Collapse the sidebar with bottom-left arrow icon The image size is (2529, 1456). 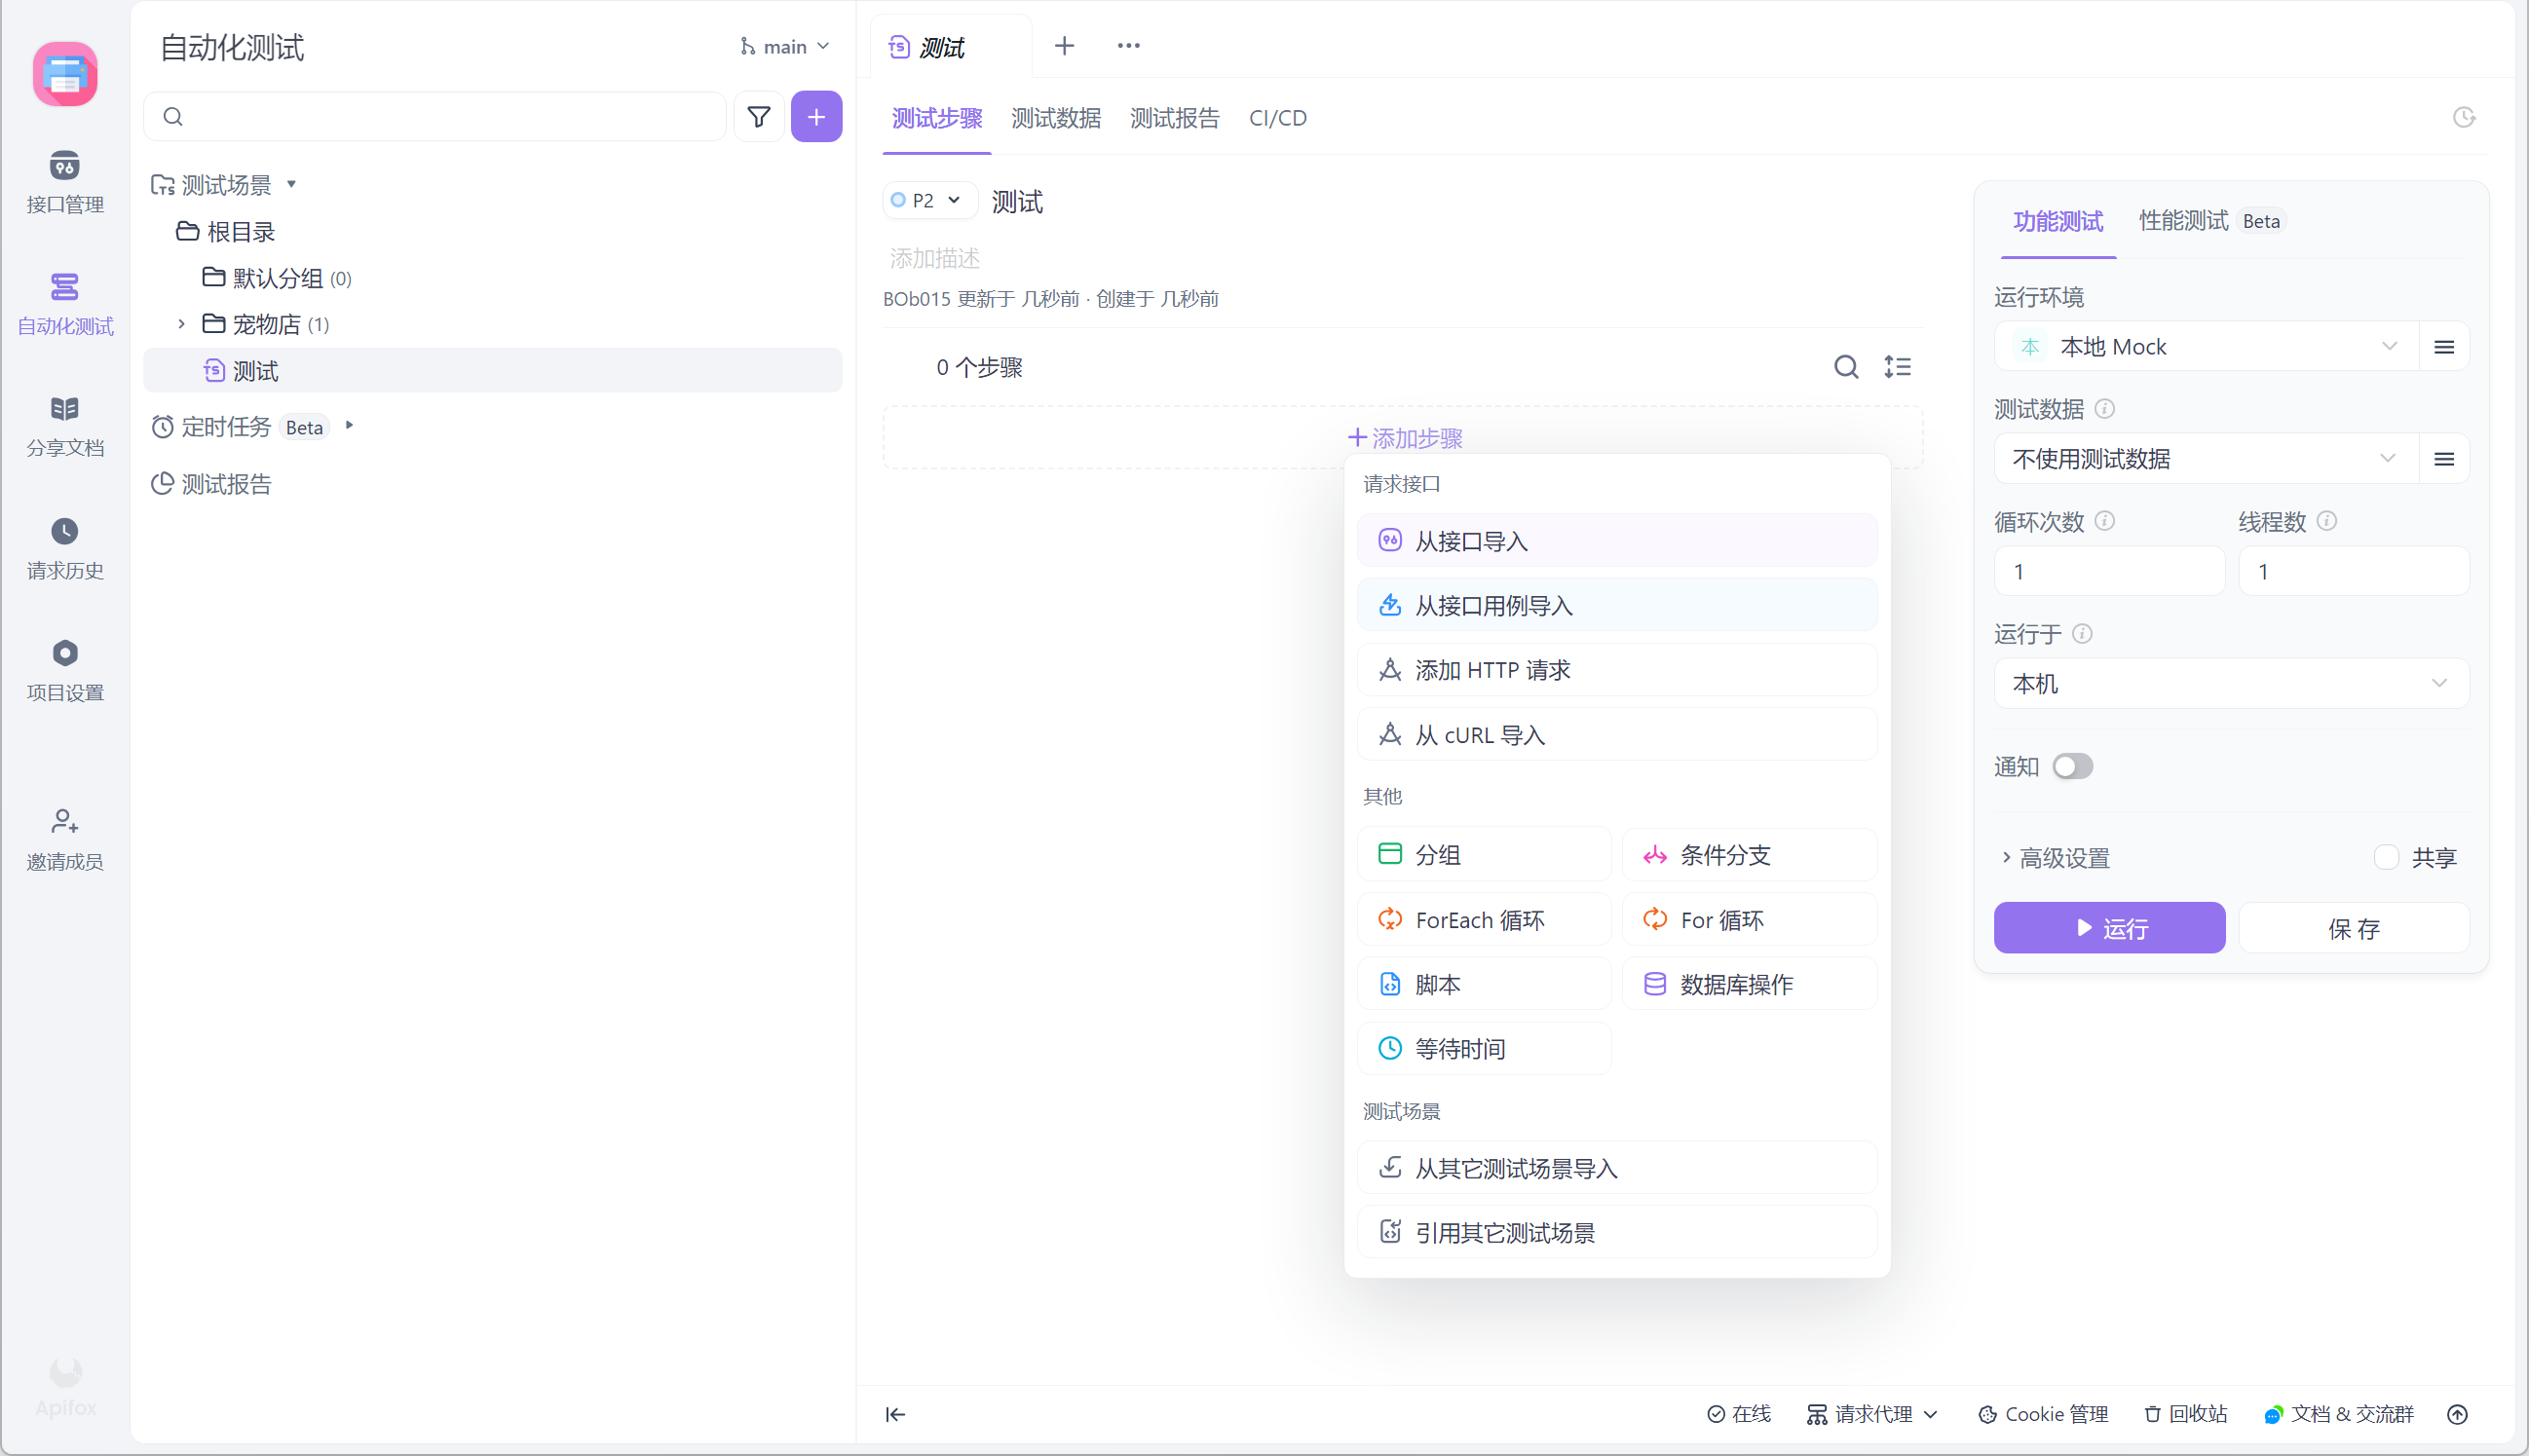click(x=895, y=1413)
